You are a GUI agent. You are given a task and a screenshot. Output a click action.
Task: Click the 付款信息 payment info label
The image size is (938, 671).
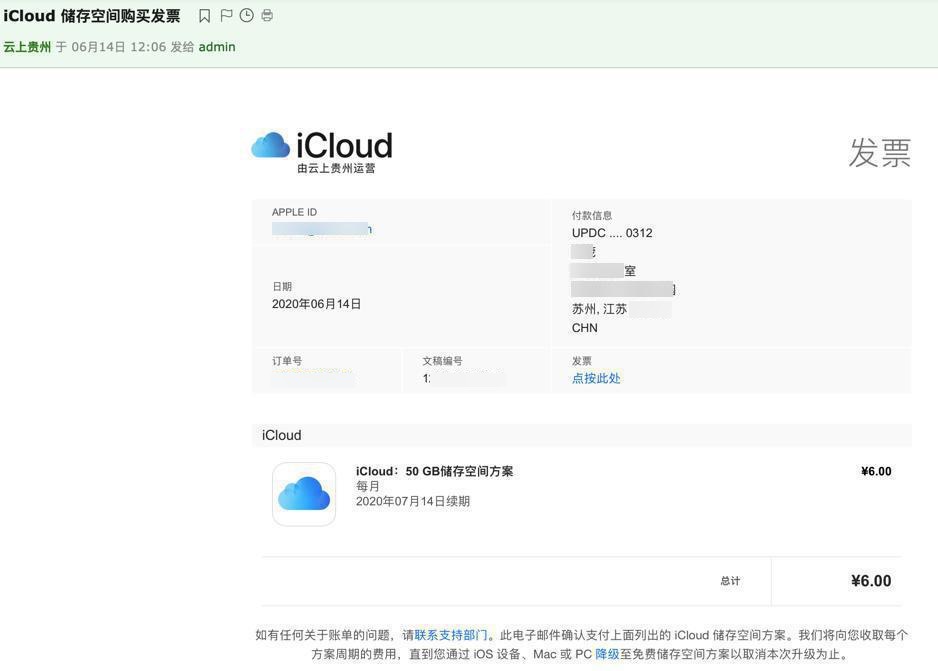[592, 215]
